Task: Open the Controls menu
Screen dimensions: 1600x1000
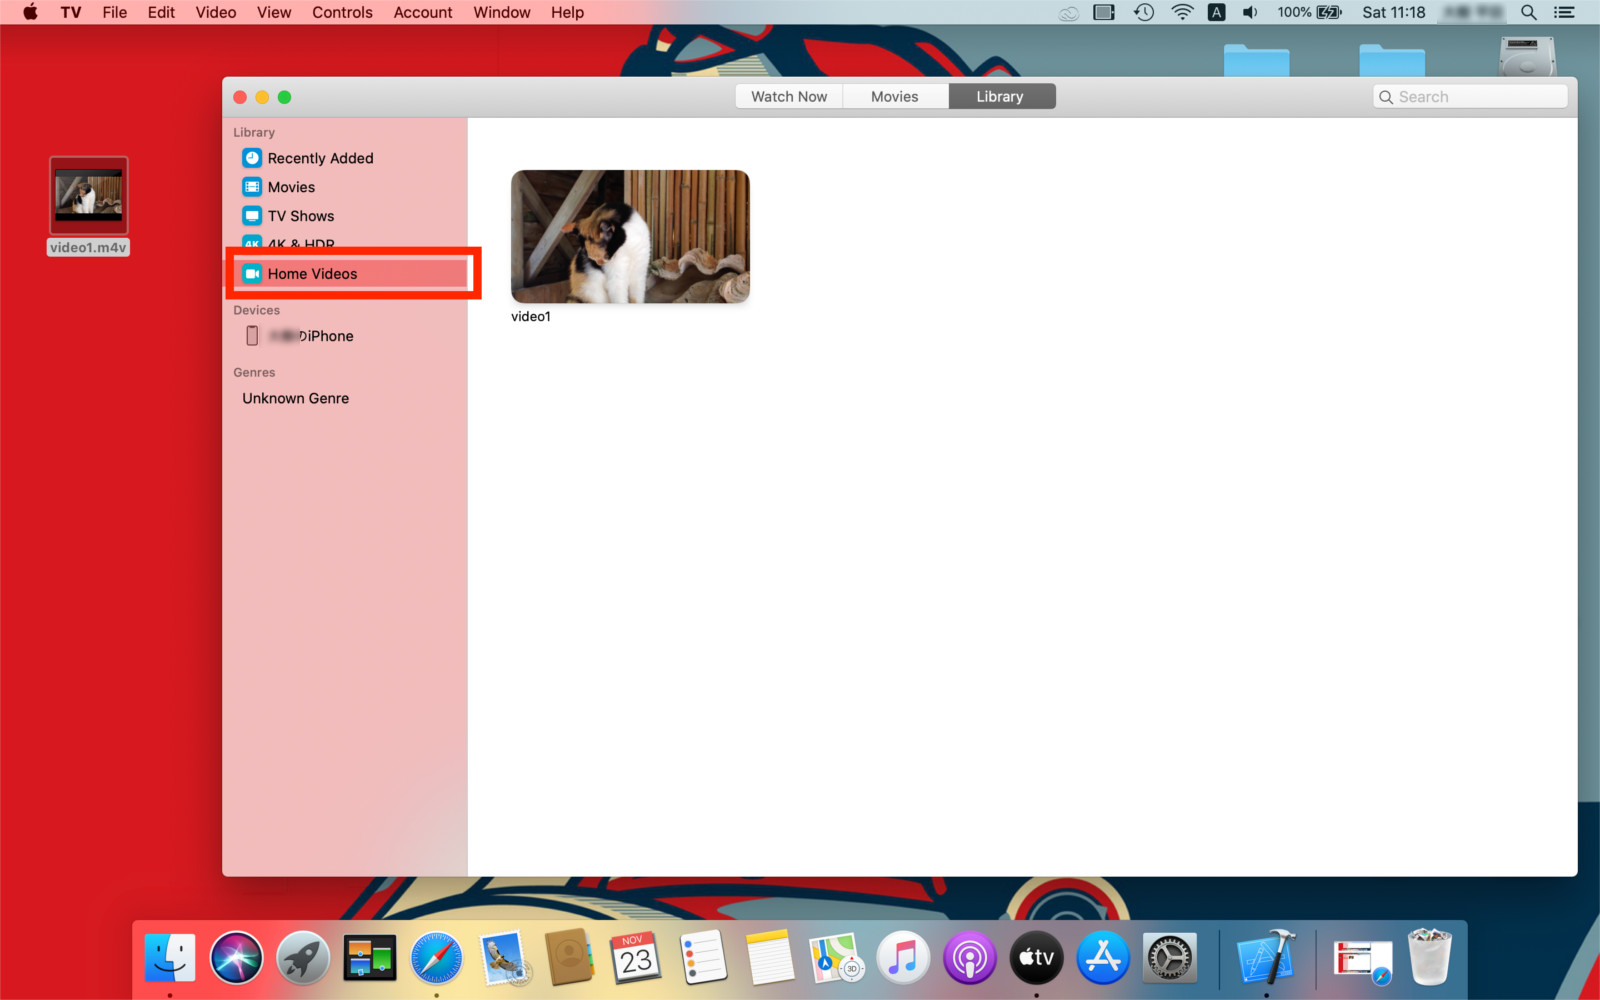Action: click(x=342, y=12)
